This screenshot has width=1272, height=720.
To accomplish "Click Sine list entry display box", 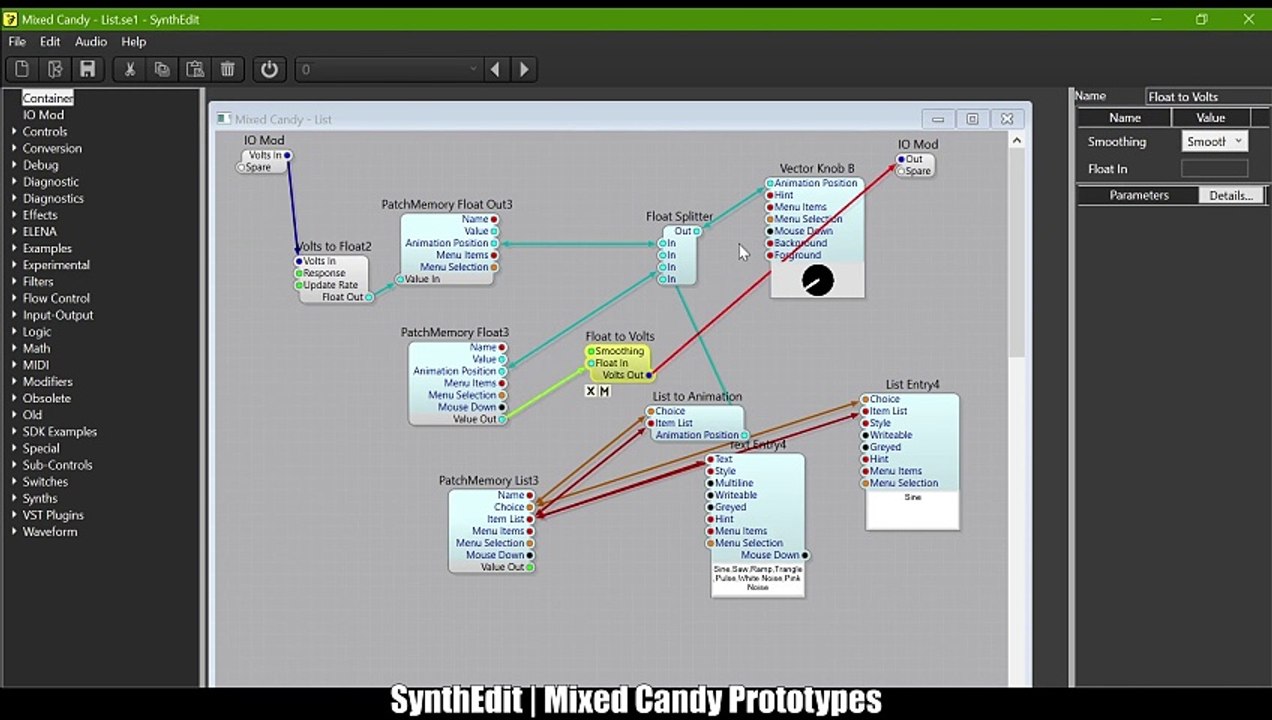I will (x=912, y=509).
